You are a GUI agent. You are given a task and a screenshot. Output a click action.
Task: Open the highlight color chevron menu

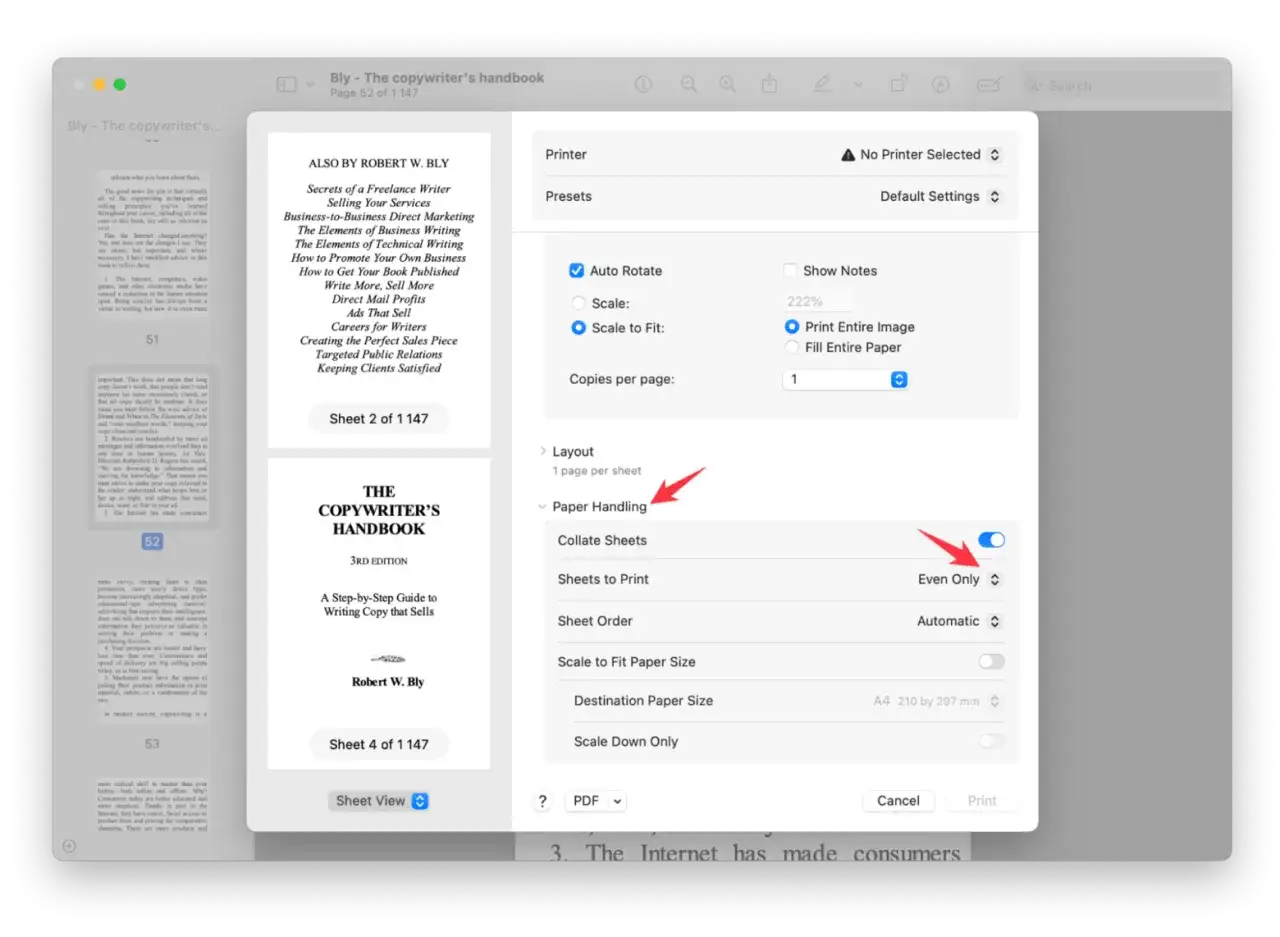click(858, 85)
